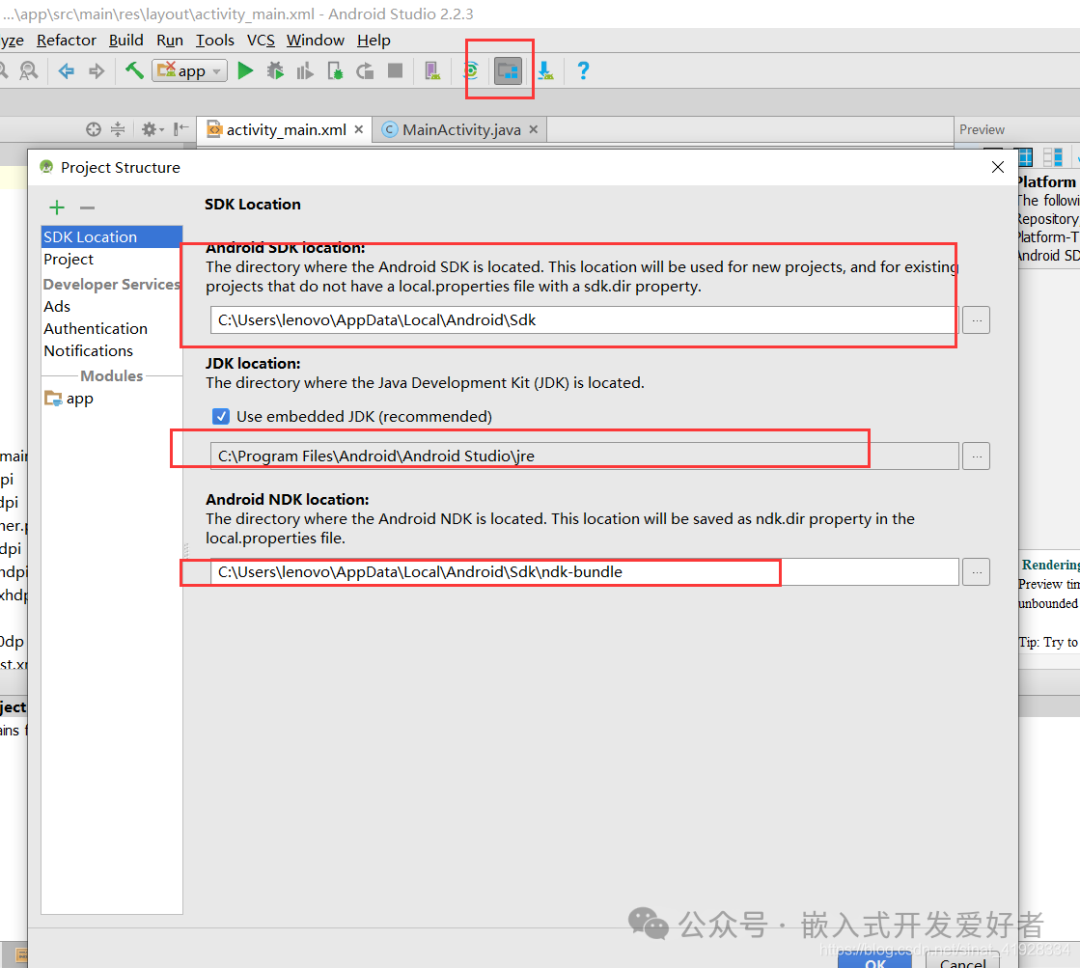Click the Android NDK location path field

pyautogui.click(x=584, y=572)
